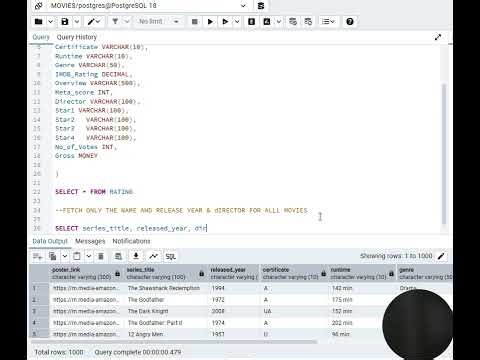This screenshot has width=480, height=360.
Task: Click the results horizontal scrollbar
Action: click(173, 342)
